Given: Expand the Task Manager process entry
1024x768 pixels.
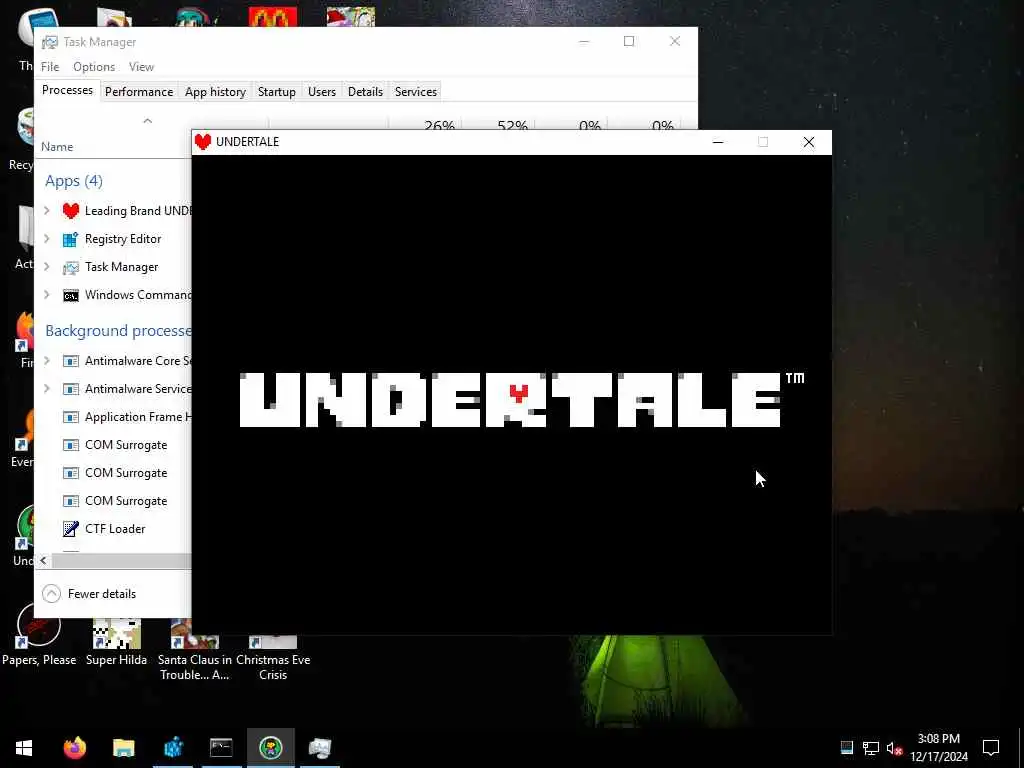Looking at the screenshot, I should pos(47,267).
